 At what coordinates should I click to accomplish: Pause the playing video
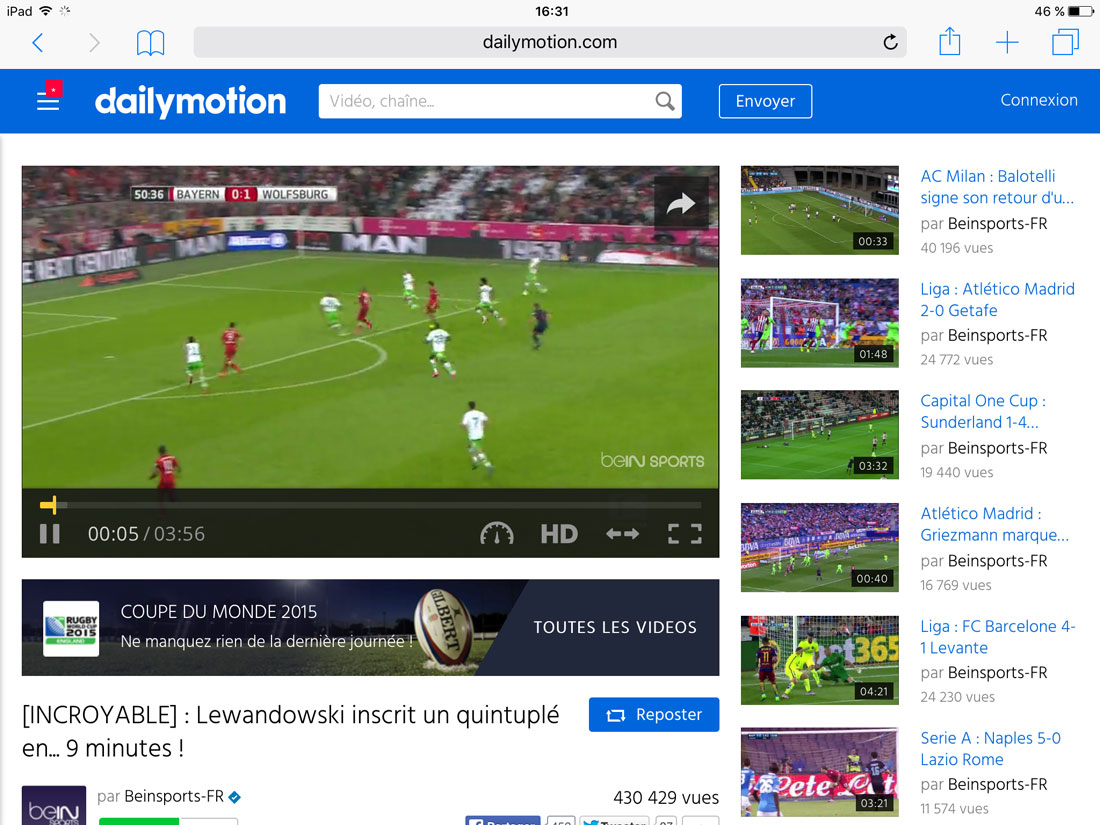coord(49,534)
